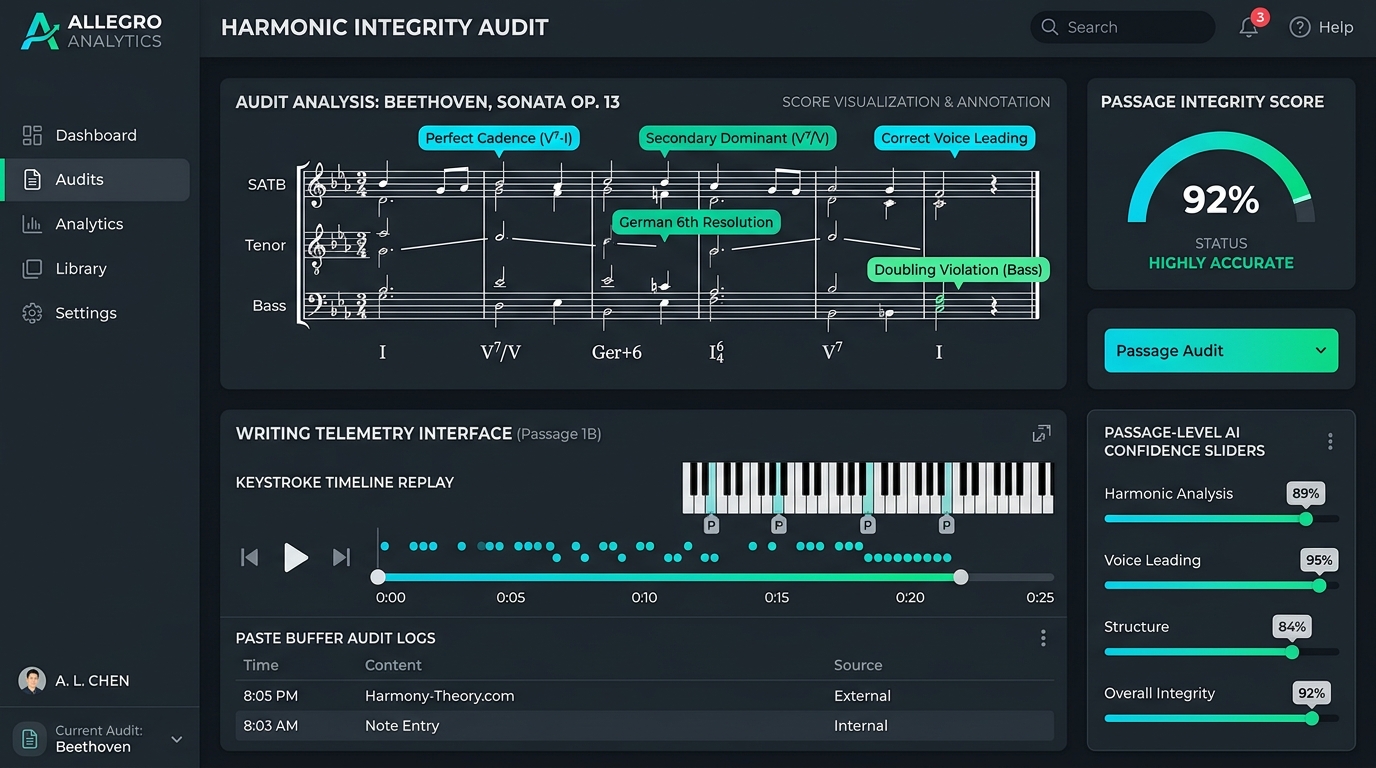Image resolution: width=1376 pixels, height=768 pixels.
Task: Adjust the Harmonic Analysis confidence slider handle
Action: click(x=1305, y=519)
